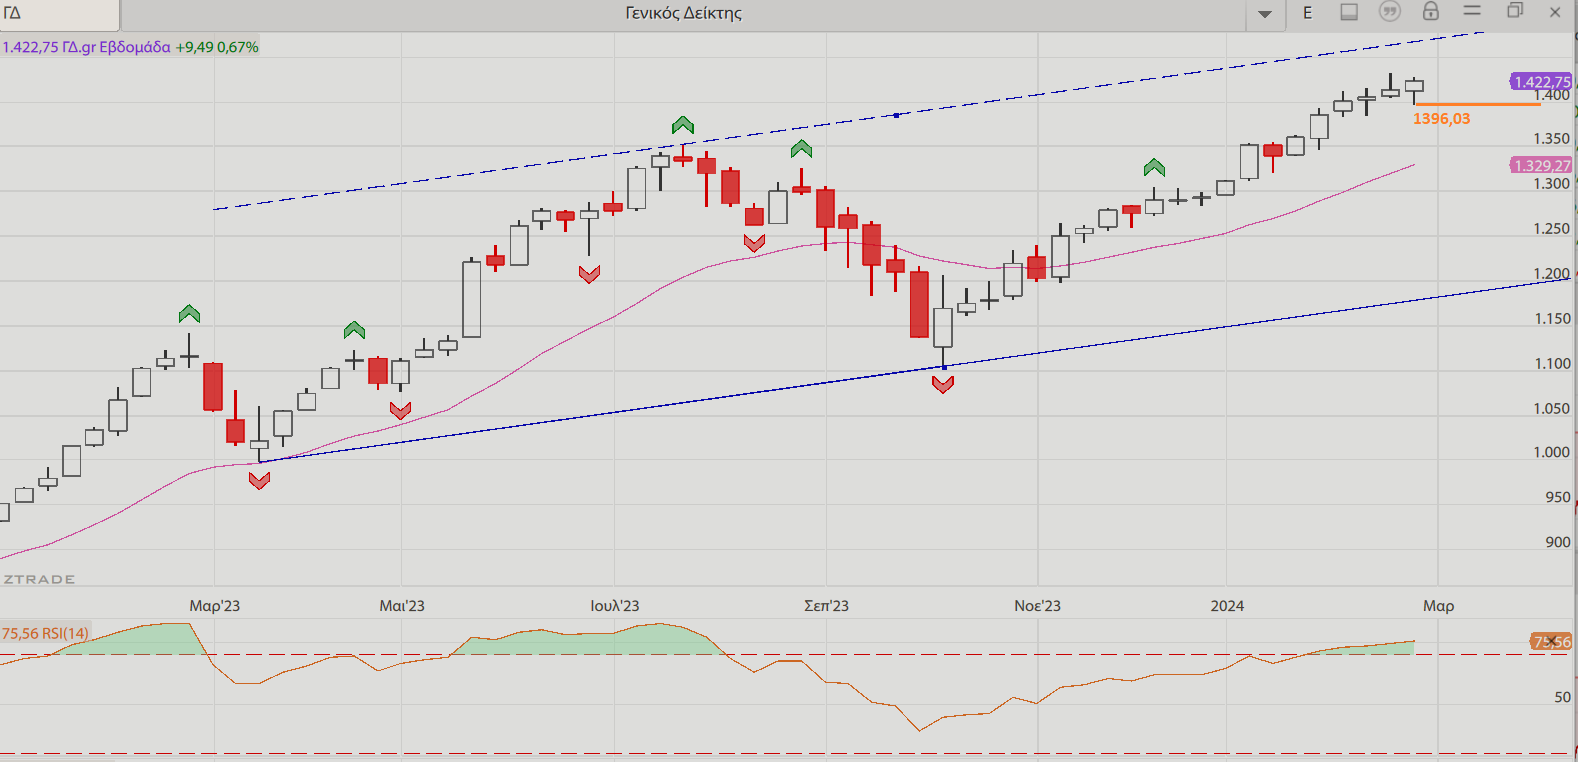Click the E period selector button
1578x762 pixels.
(x=1307, y=13)
